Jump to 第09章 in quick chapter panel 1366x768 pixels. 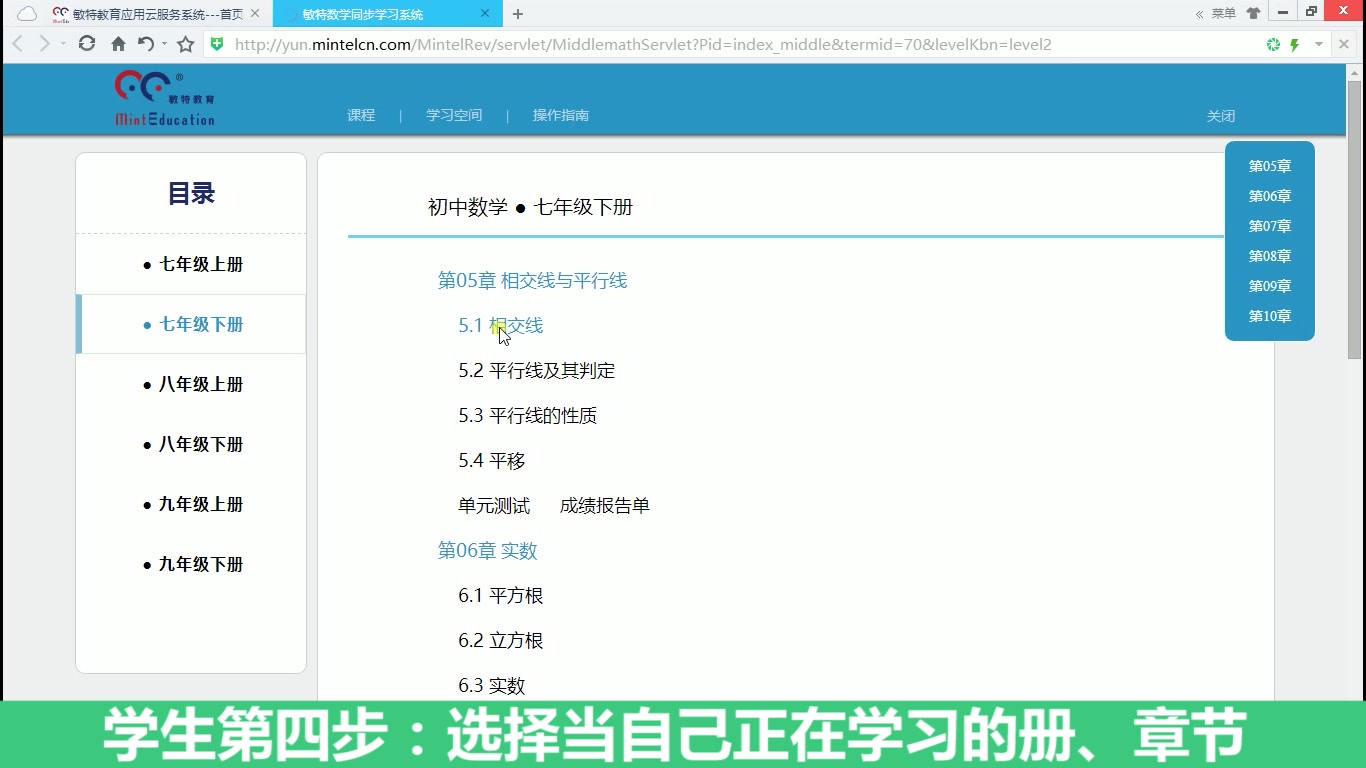tap(1270, 286)
